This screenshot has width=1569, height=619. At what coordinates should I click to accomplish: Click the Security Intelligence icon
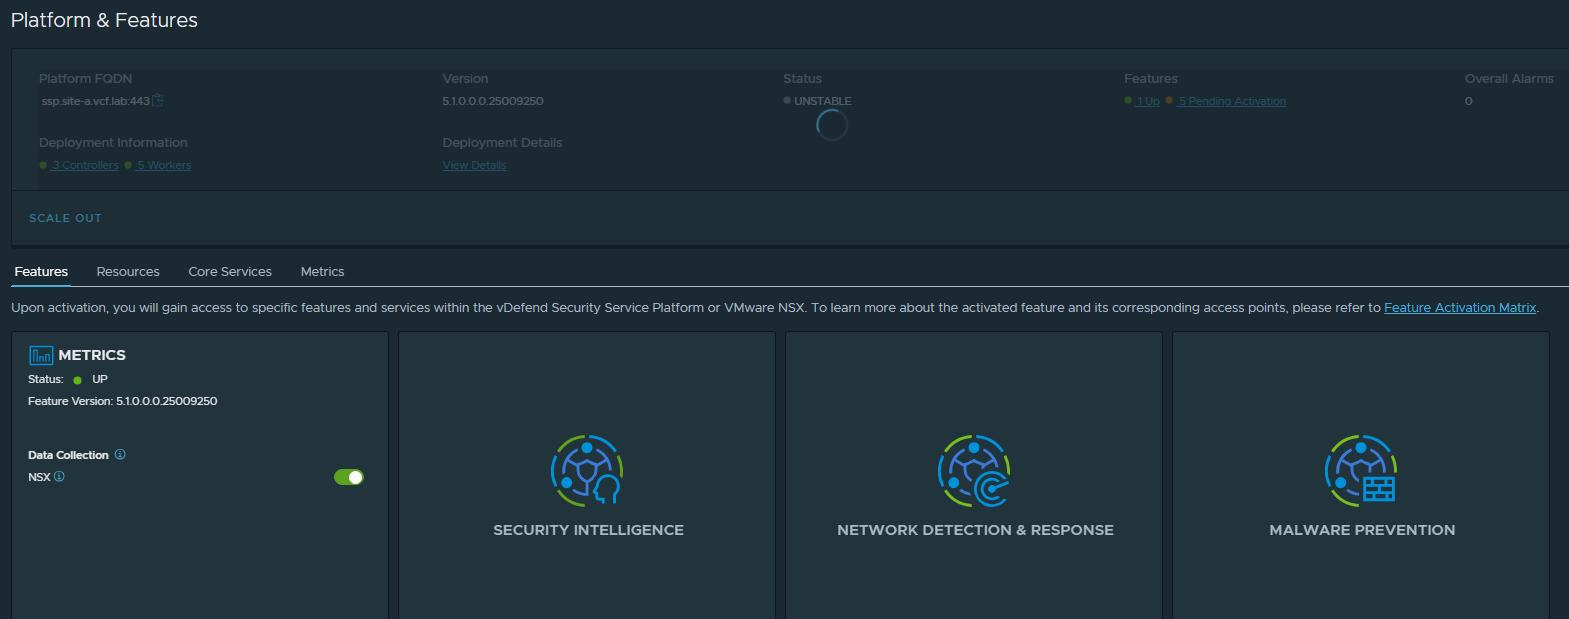click(x=587, y=470)
